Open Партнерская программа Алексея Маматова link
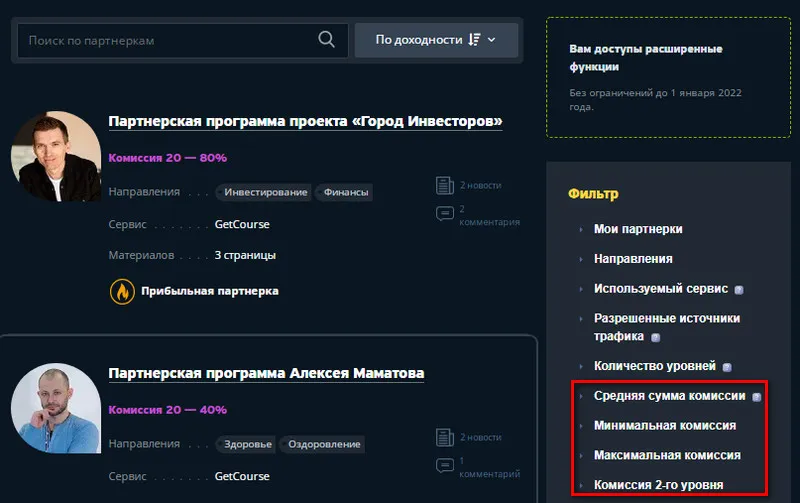This screenshot has width=800, height=503. 266,373
